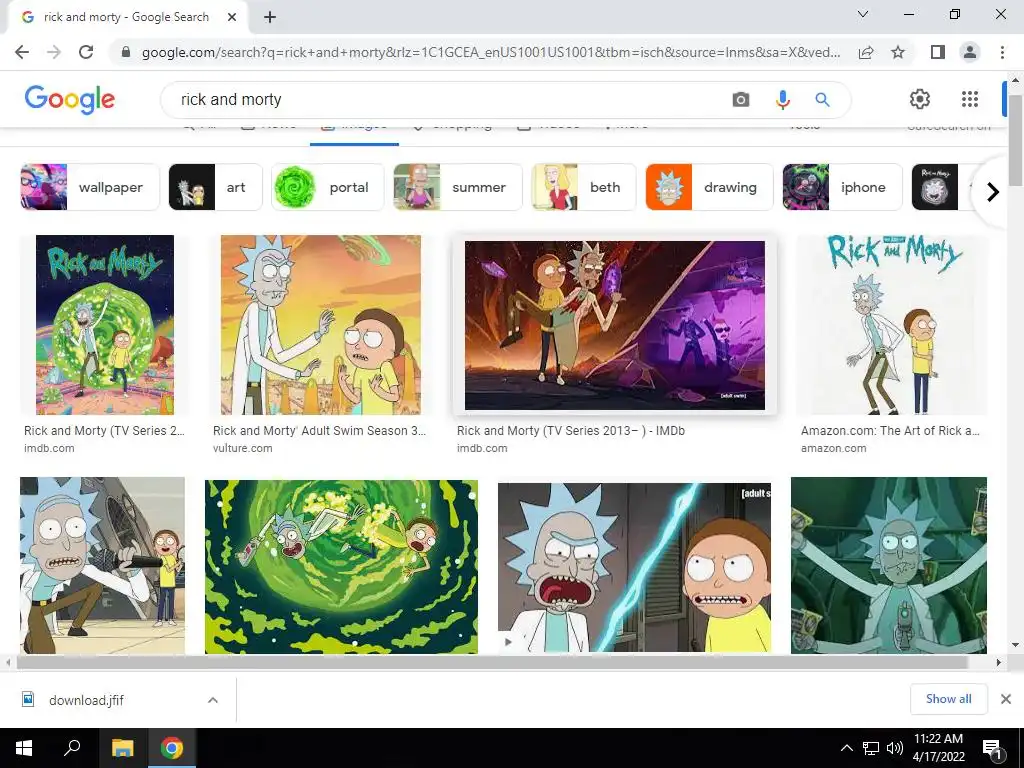Click Chrome icon in the taskbar

(172, 748)
